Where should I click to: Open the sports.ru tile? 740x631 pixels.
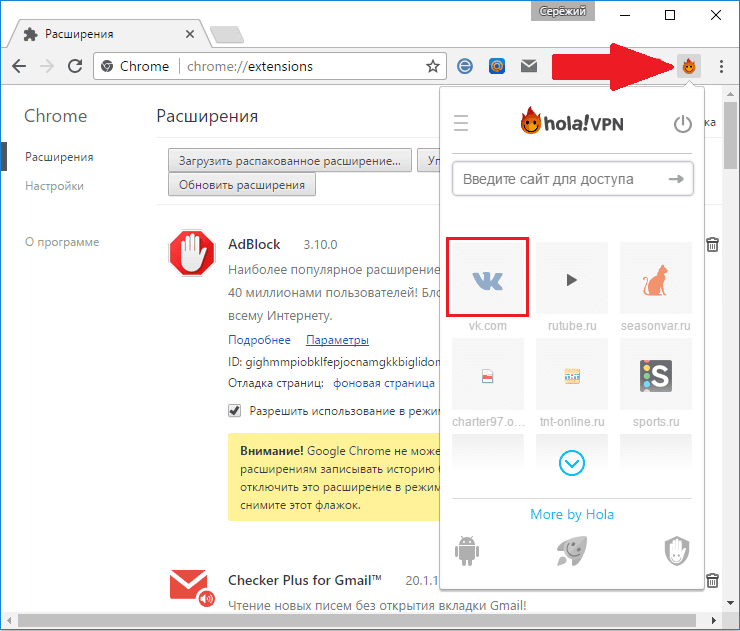click(656, 374)
